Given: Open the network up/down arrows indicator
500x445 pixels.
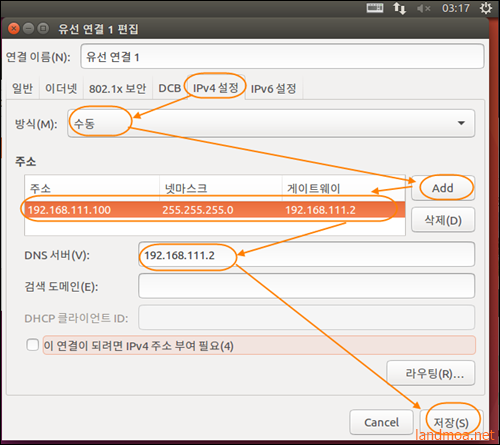Looking at the screenshot, I should click(399, 8).
